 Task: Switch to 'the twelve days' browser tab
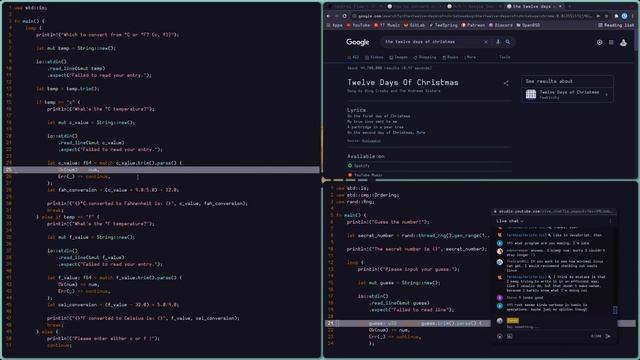pyautogui.click(x=534, y=6)
